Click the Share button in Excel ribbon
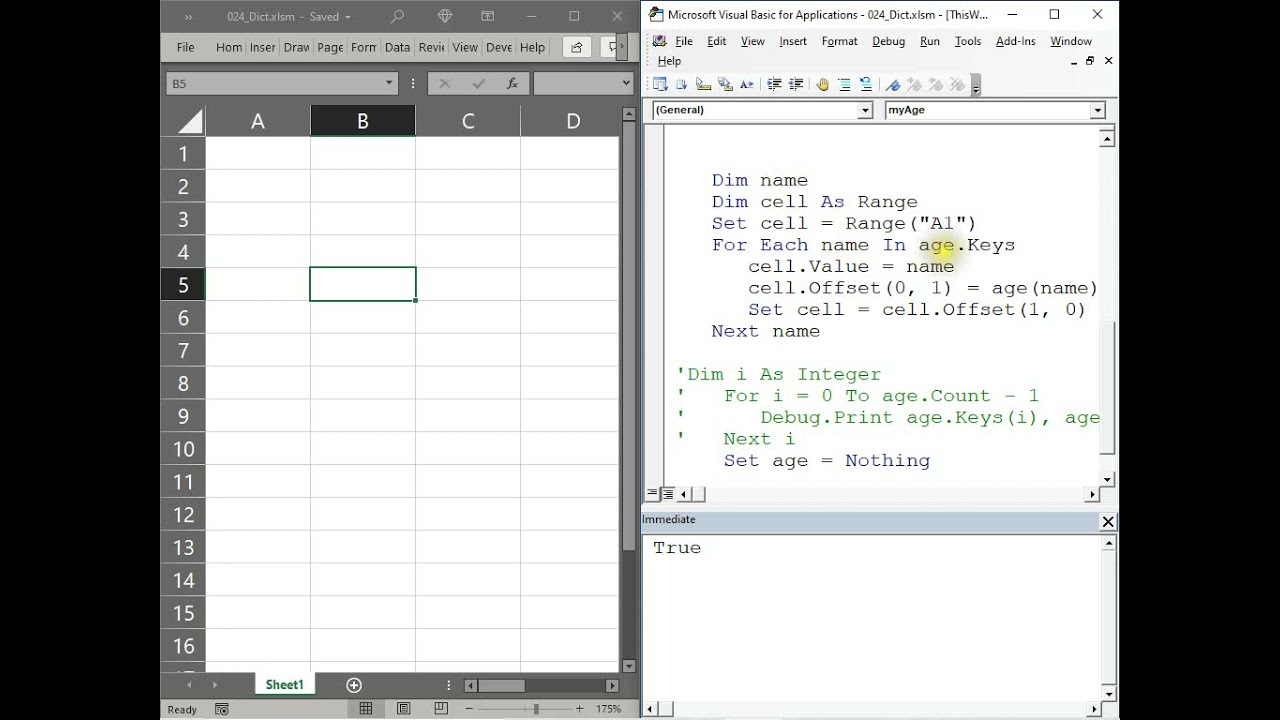Image resolution: width=1280 pixels, height=720 pixels. (576, 47)
